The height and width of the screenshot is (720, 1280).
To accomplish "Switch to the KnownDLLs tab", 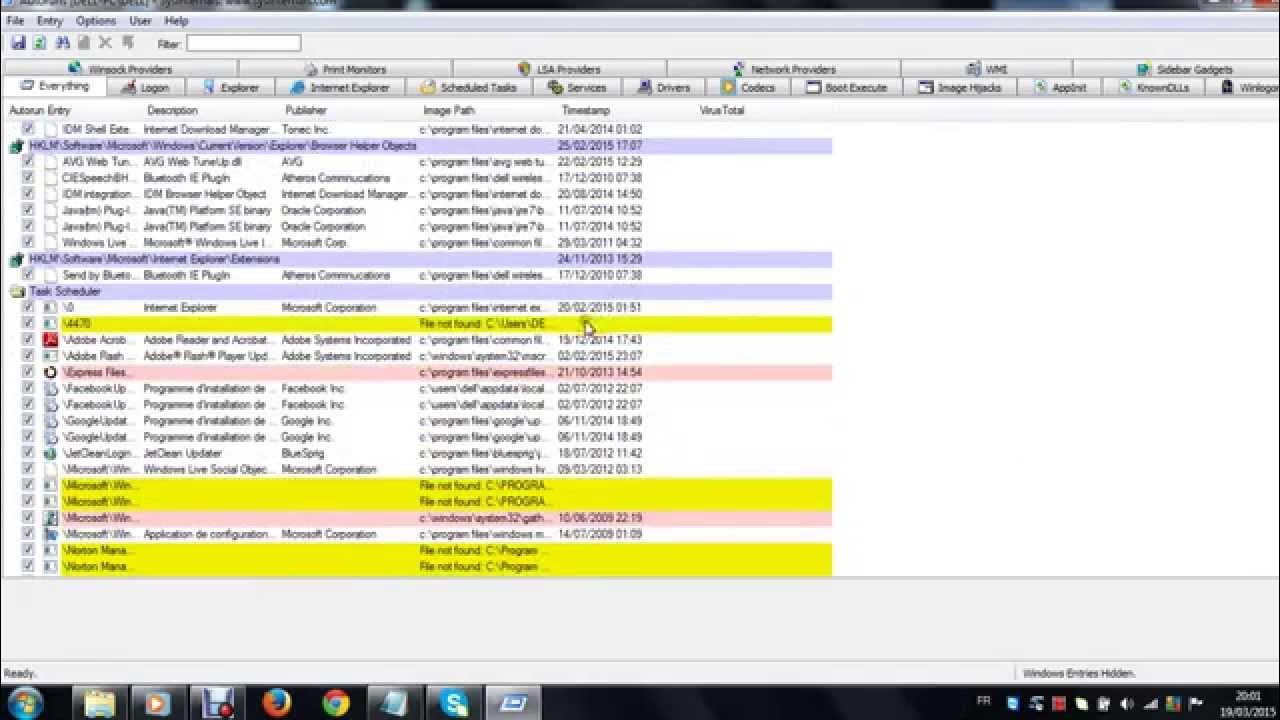I will click(1153, 88).
